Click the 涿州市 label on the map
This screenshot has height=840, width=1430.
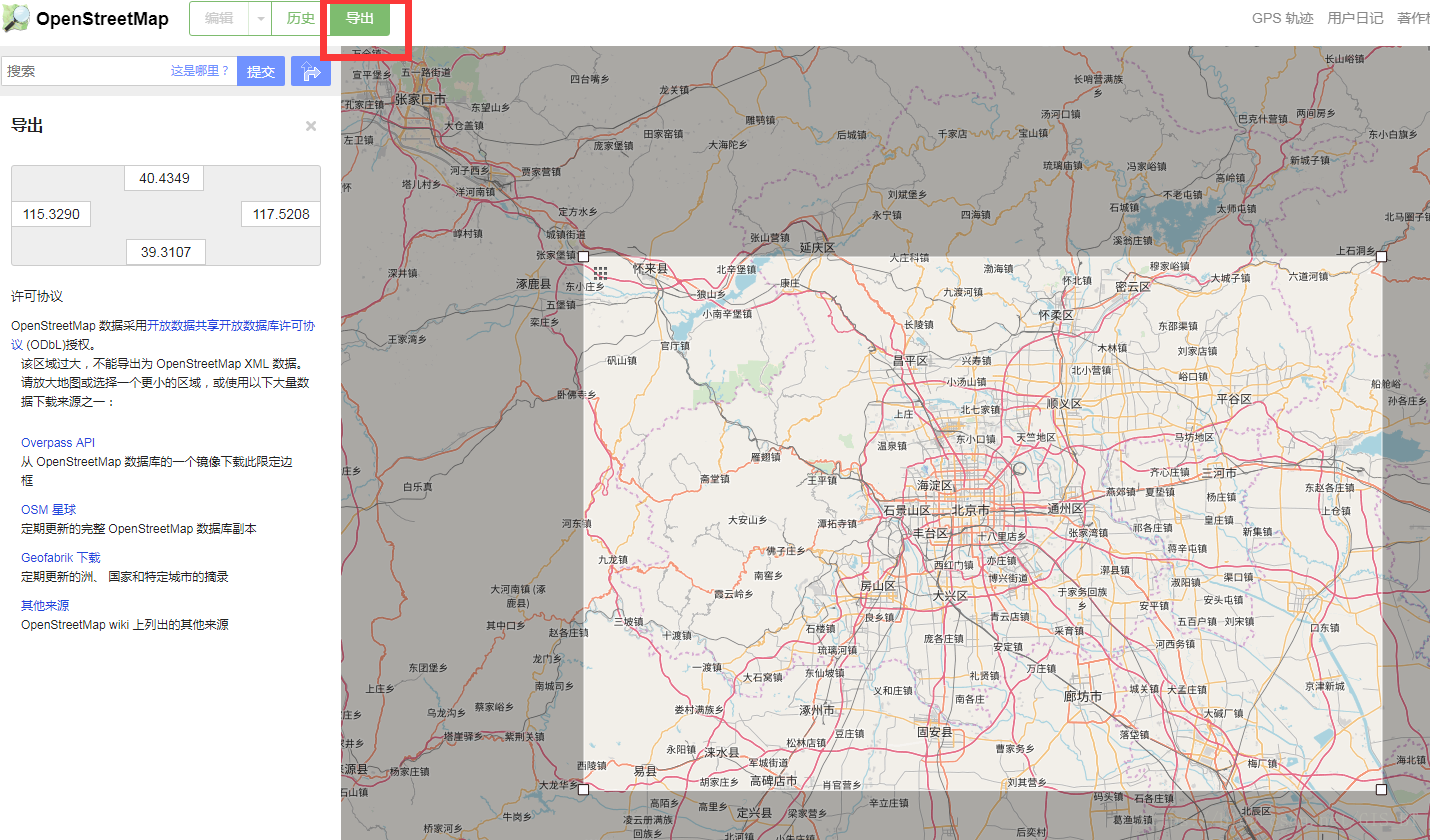pos(817,710)
